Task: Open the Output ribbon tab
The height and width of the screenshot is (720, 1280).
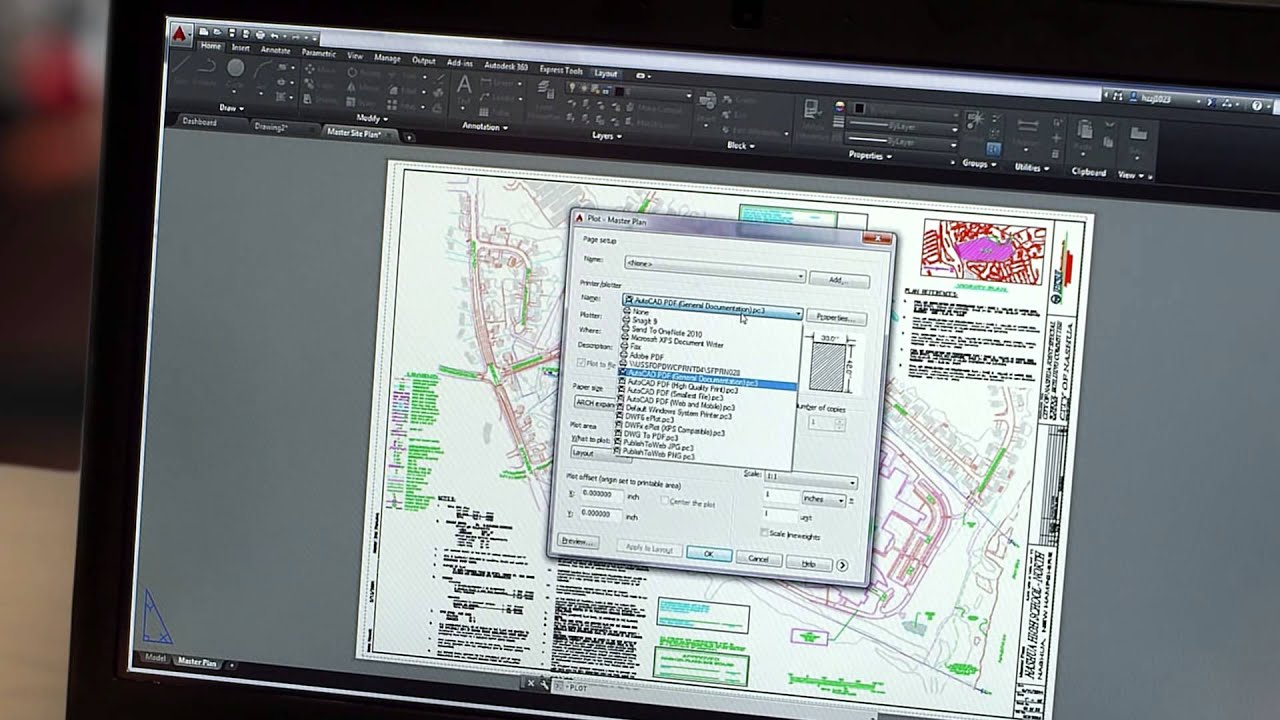Action: pyautogui.click(x=423, y=60)
